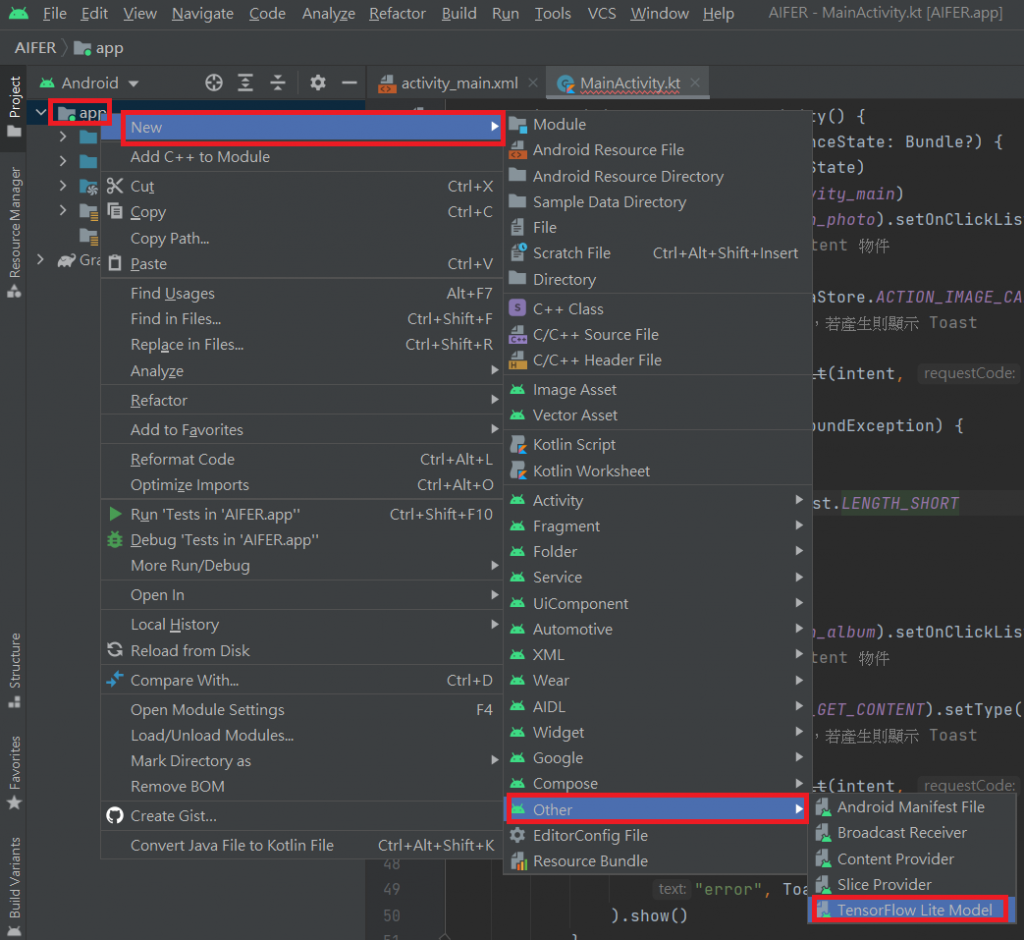
Task: Create new C++ Class
Action: (657, 309)
